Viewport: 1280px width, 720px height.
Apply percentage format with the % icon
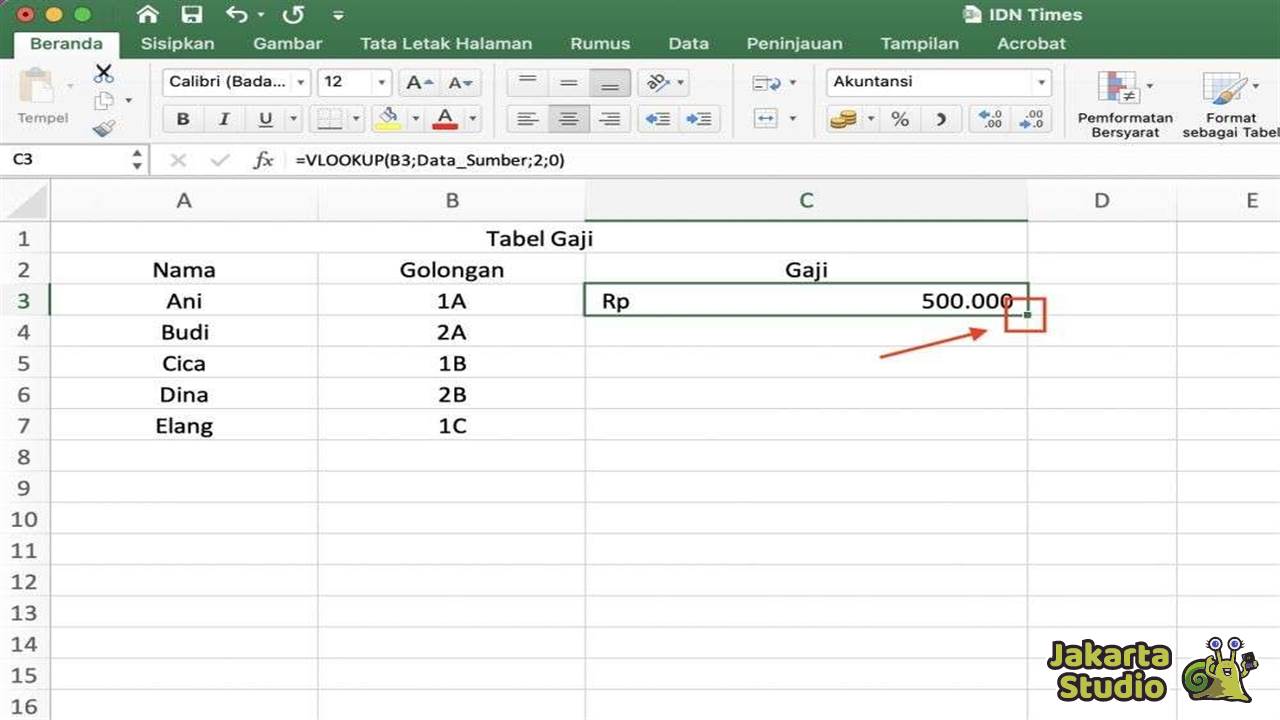(x=898, y=119)
